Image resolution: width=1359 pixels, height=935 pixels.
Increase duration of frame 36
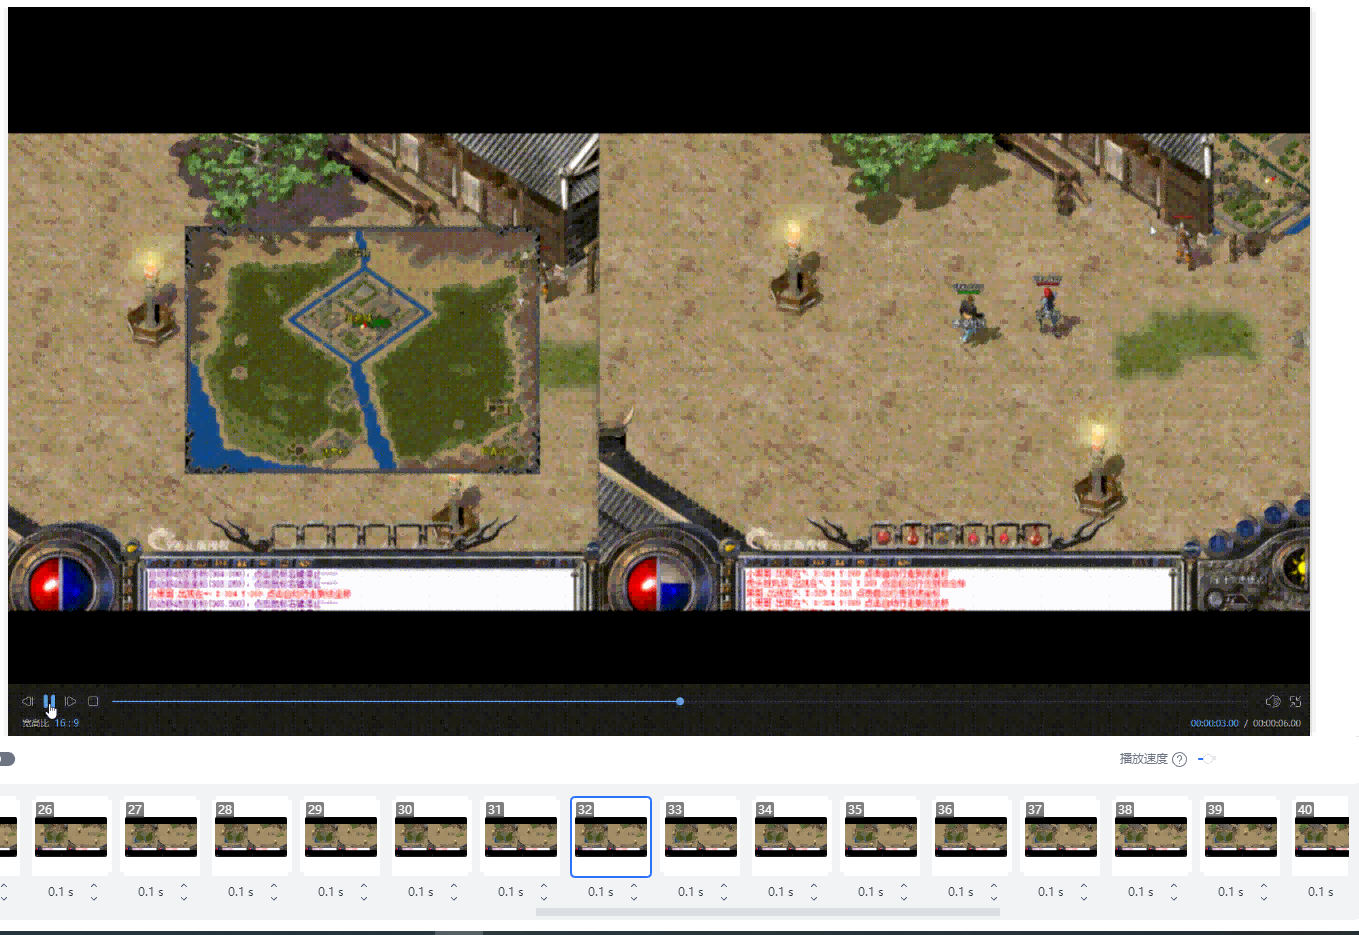[994, 886]
